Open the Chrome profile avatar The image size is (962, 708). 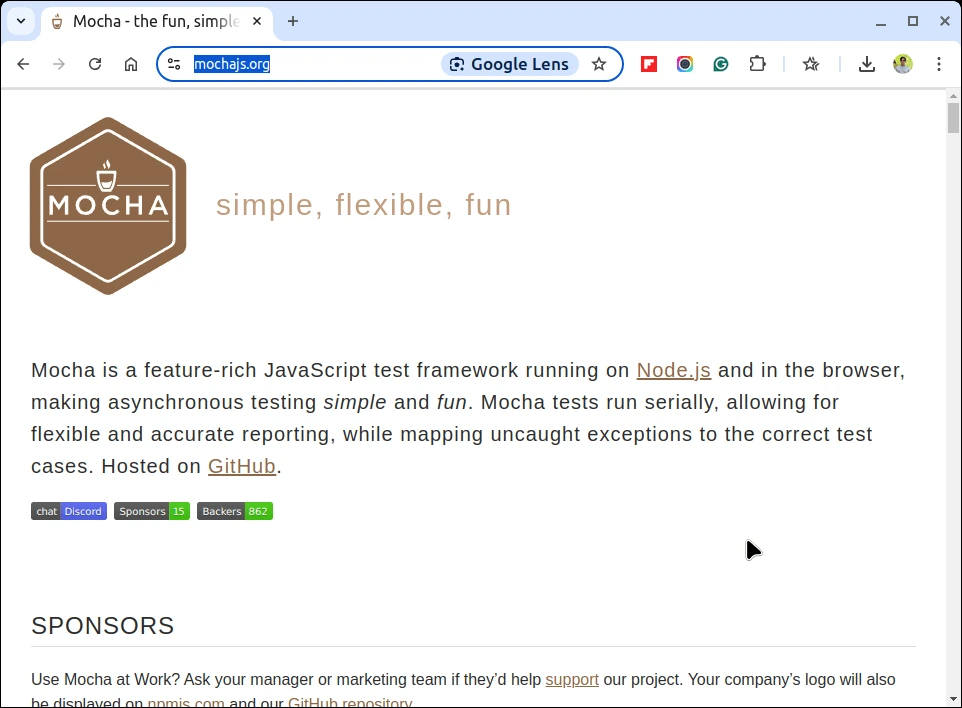click(x=902, y=64)
